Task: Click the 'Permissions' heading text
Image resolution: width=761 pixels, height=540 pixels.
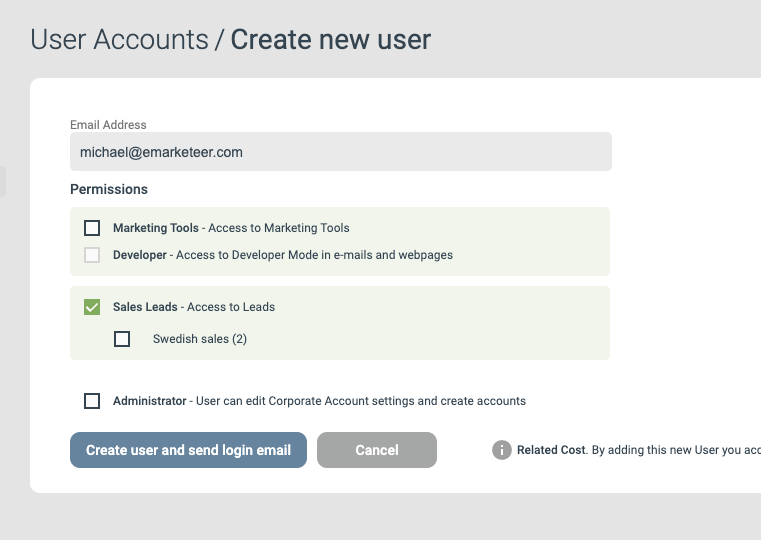Action: pos(109,189)
